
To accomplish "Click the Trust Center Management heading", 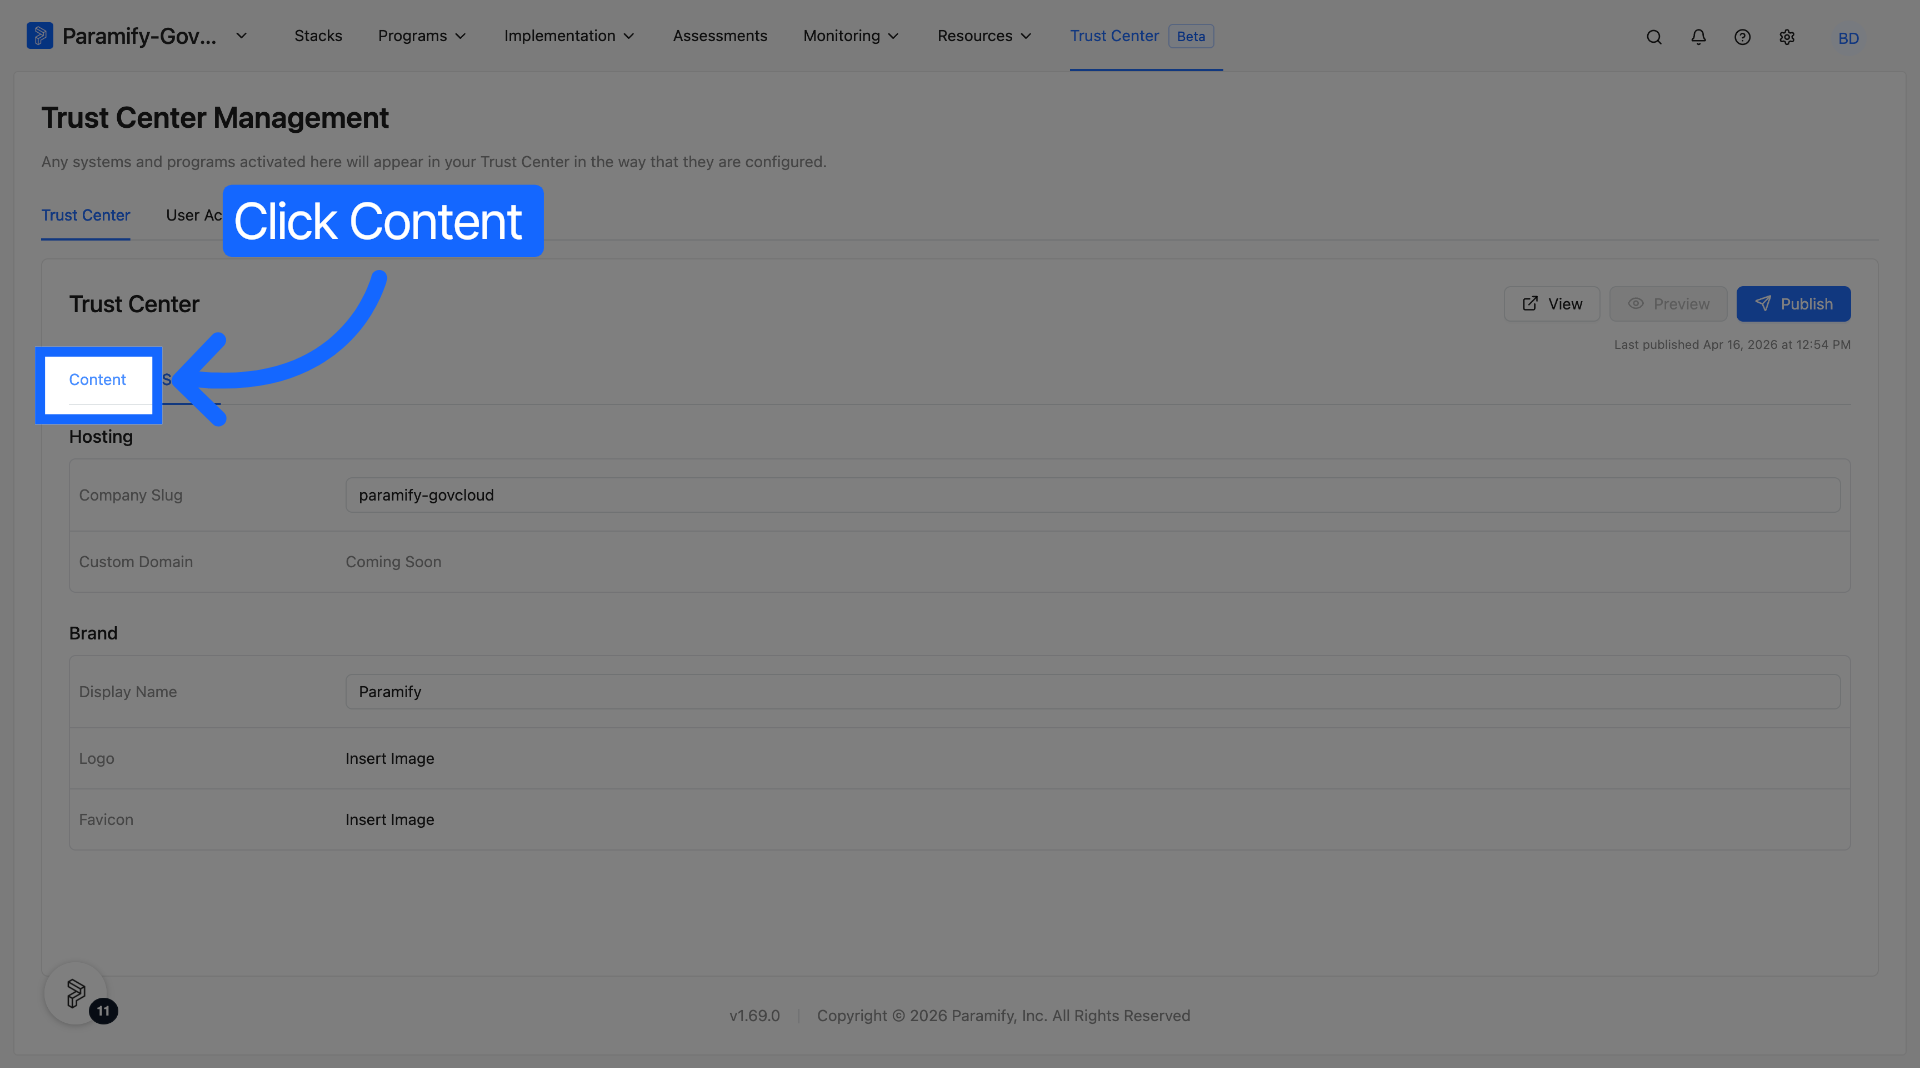I will pyautogui.click(x=215, y=118).
